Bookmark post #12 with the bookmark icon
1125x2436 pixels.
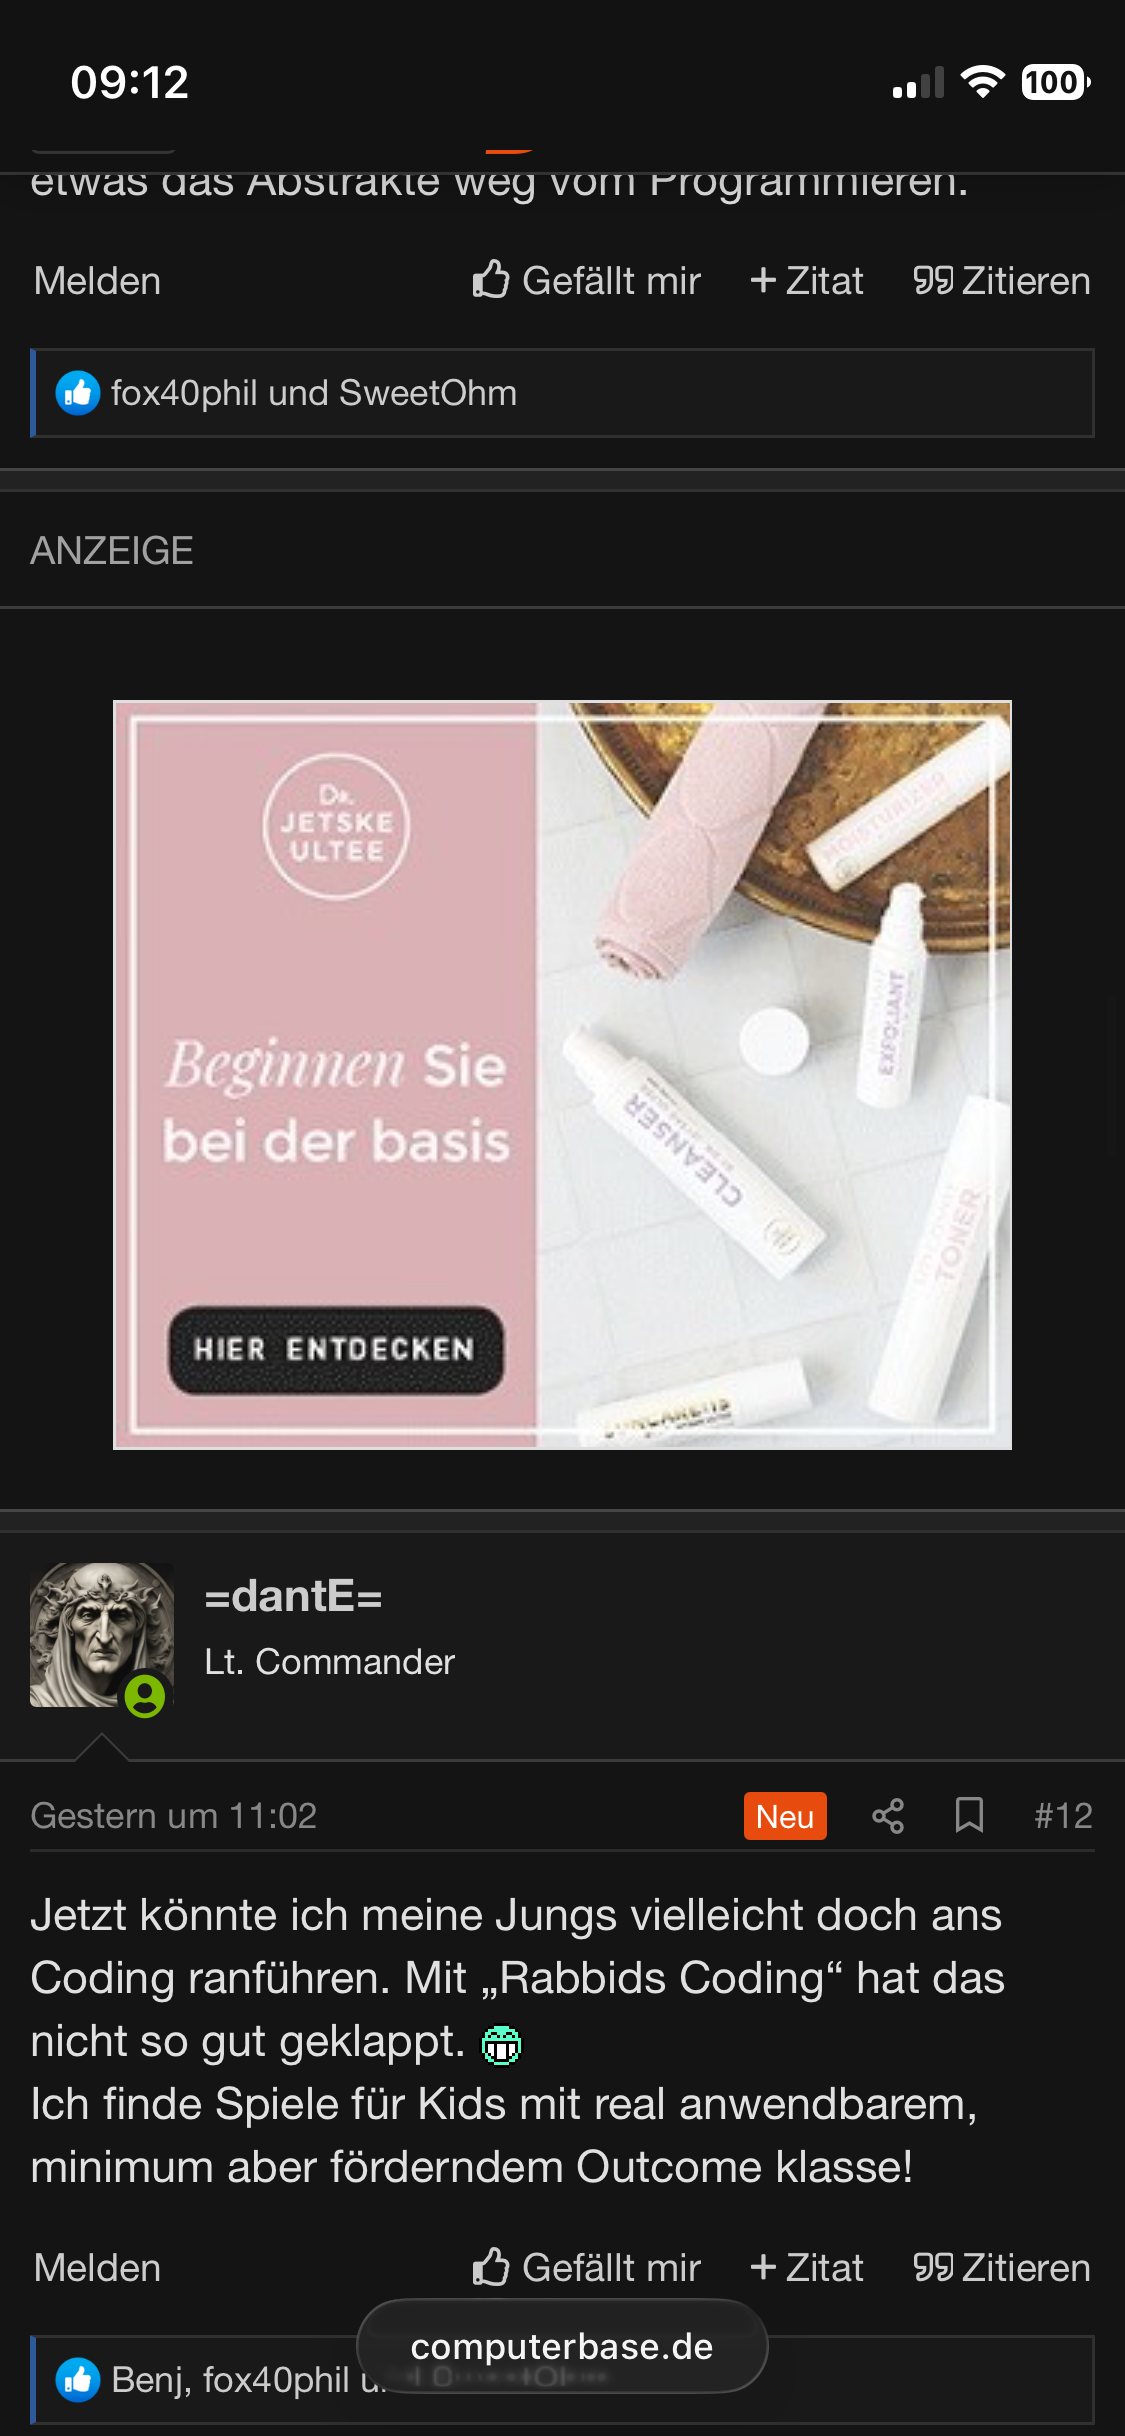click(x=969, y=1816)
